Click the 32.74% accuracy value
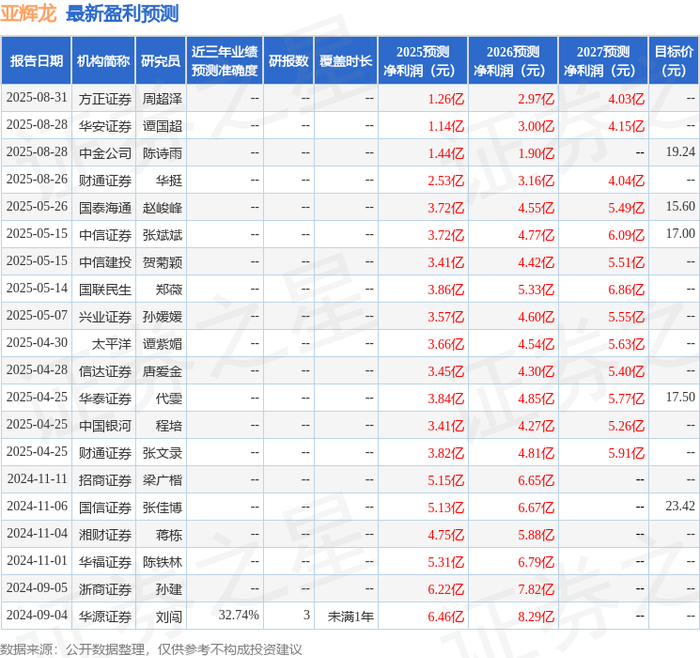 tap(239, 616)
